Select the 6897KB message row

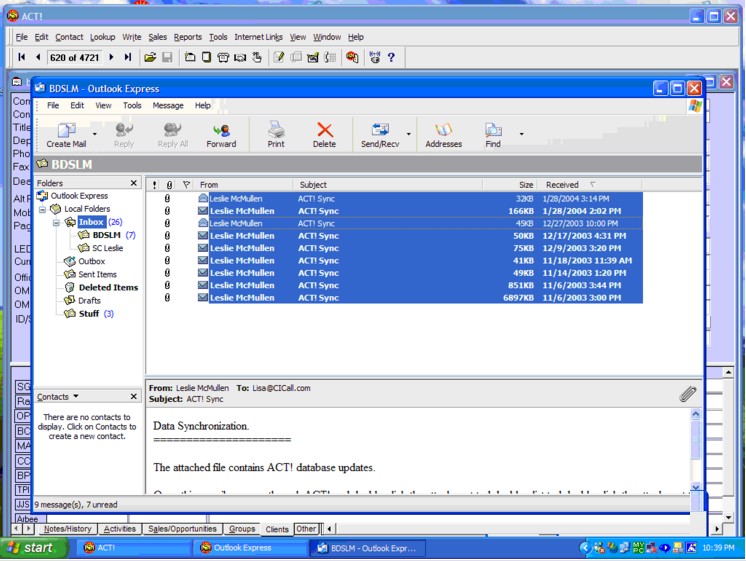[396, 297]
